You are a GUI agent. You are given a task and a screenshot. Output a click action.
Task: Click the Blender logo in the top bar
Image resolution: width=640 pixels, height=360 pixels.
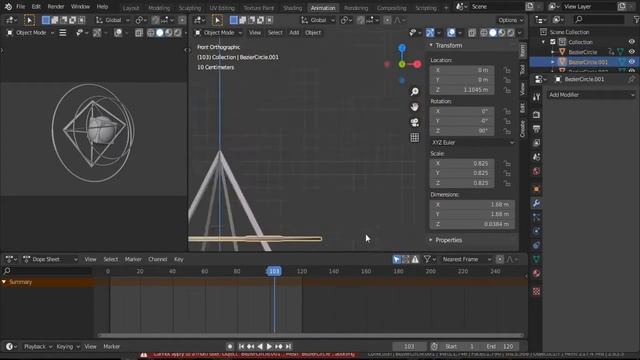tap(8, 7)
